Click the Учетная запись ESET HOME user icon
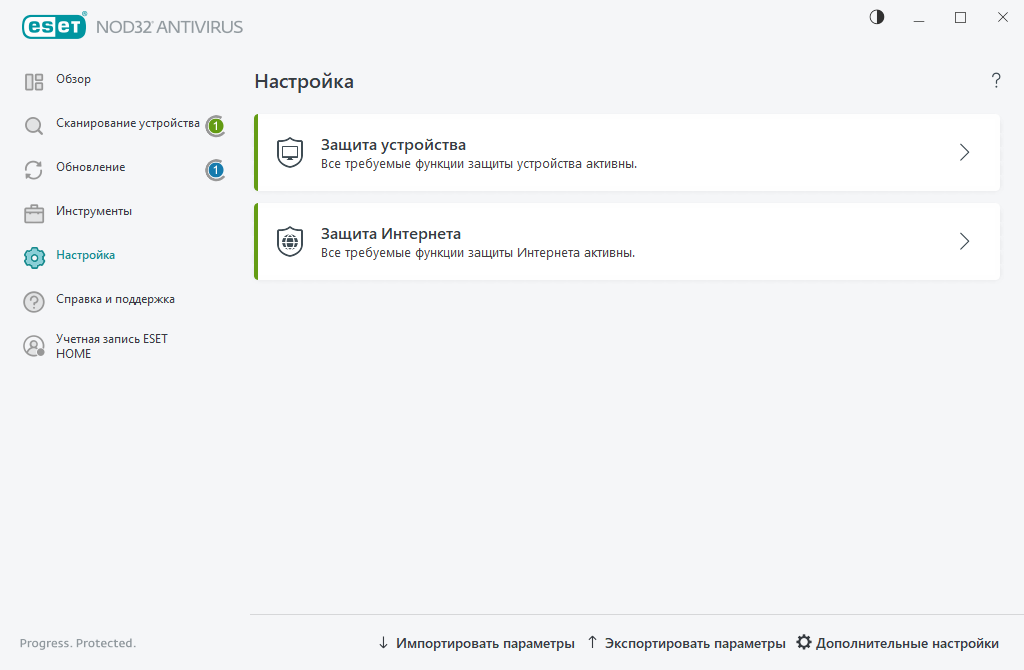The width and height of the screenshot is (1024, 670). pyautogui.click(x=34, y=346)
